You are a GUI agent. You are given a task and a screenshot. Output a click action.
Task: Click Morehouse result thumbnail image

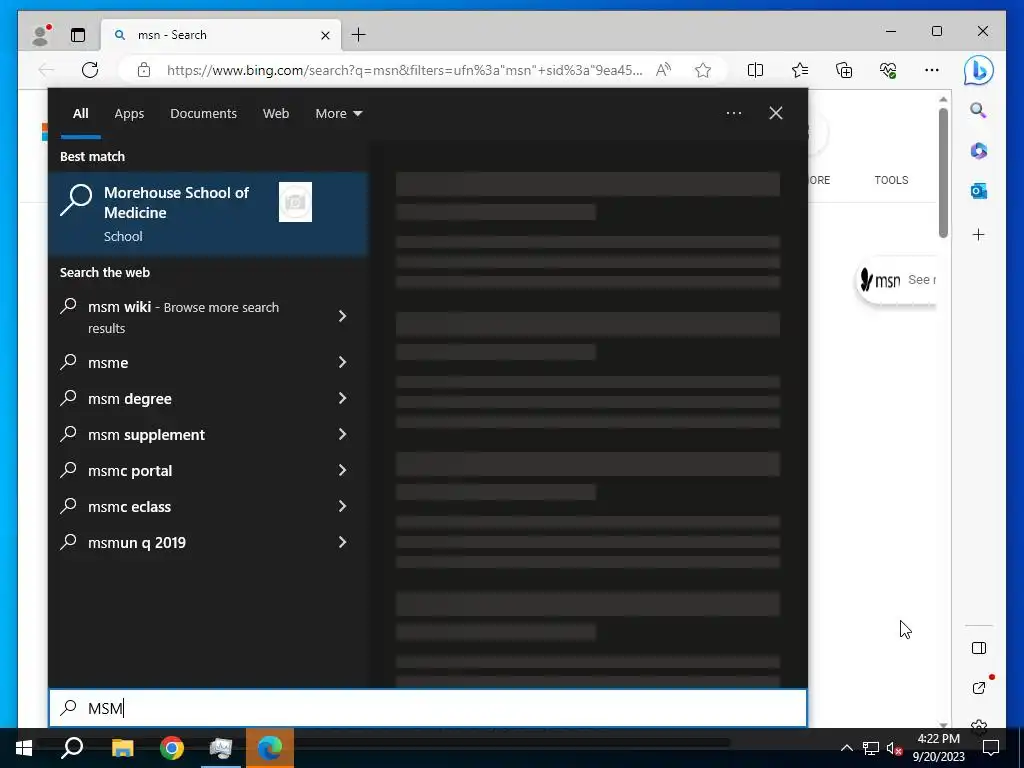tap(295, 202)
